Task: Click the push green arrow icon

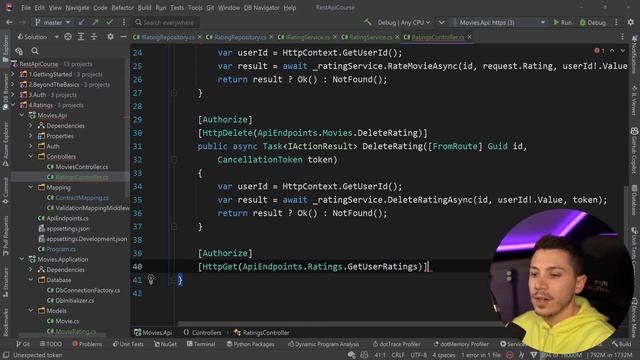Action: click(x=96, y=22)
